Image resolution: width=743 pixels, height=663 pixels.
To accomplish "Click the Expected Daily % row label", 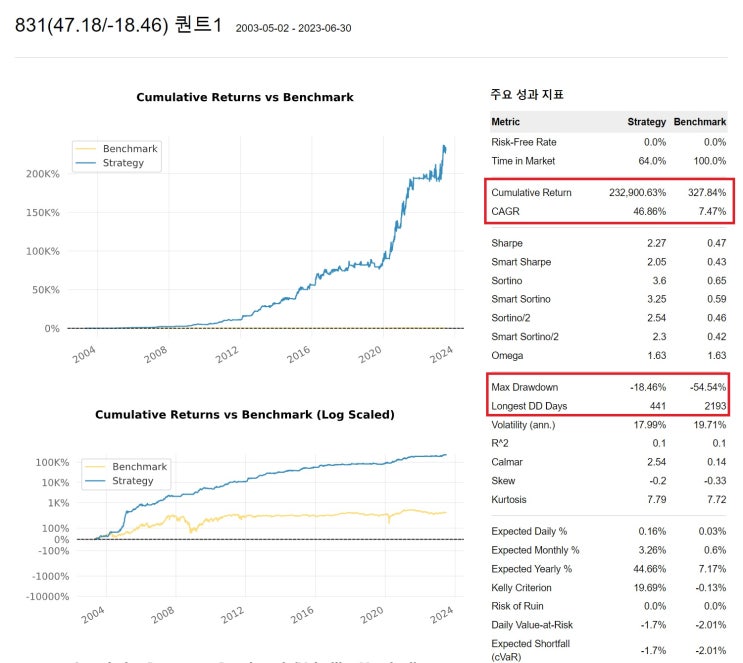I will click(529, 531).
